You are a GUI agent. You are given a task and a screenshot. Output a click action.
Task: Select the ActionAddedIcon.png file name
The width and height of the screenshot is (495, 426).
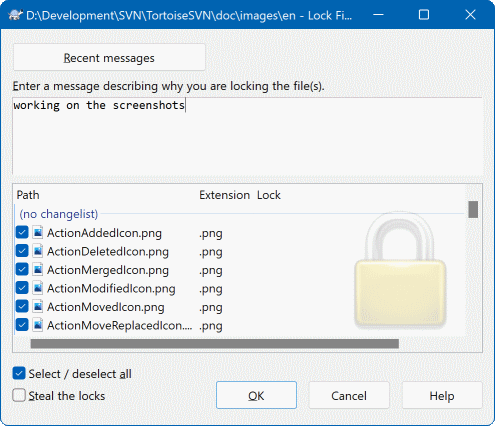pyautogui.click(x=104, y=233)
